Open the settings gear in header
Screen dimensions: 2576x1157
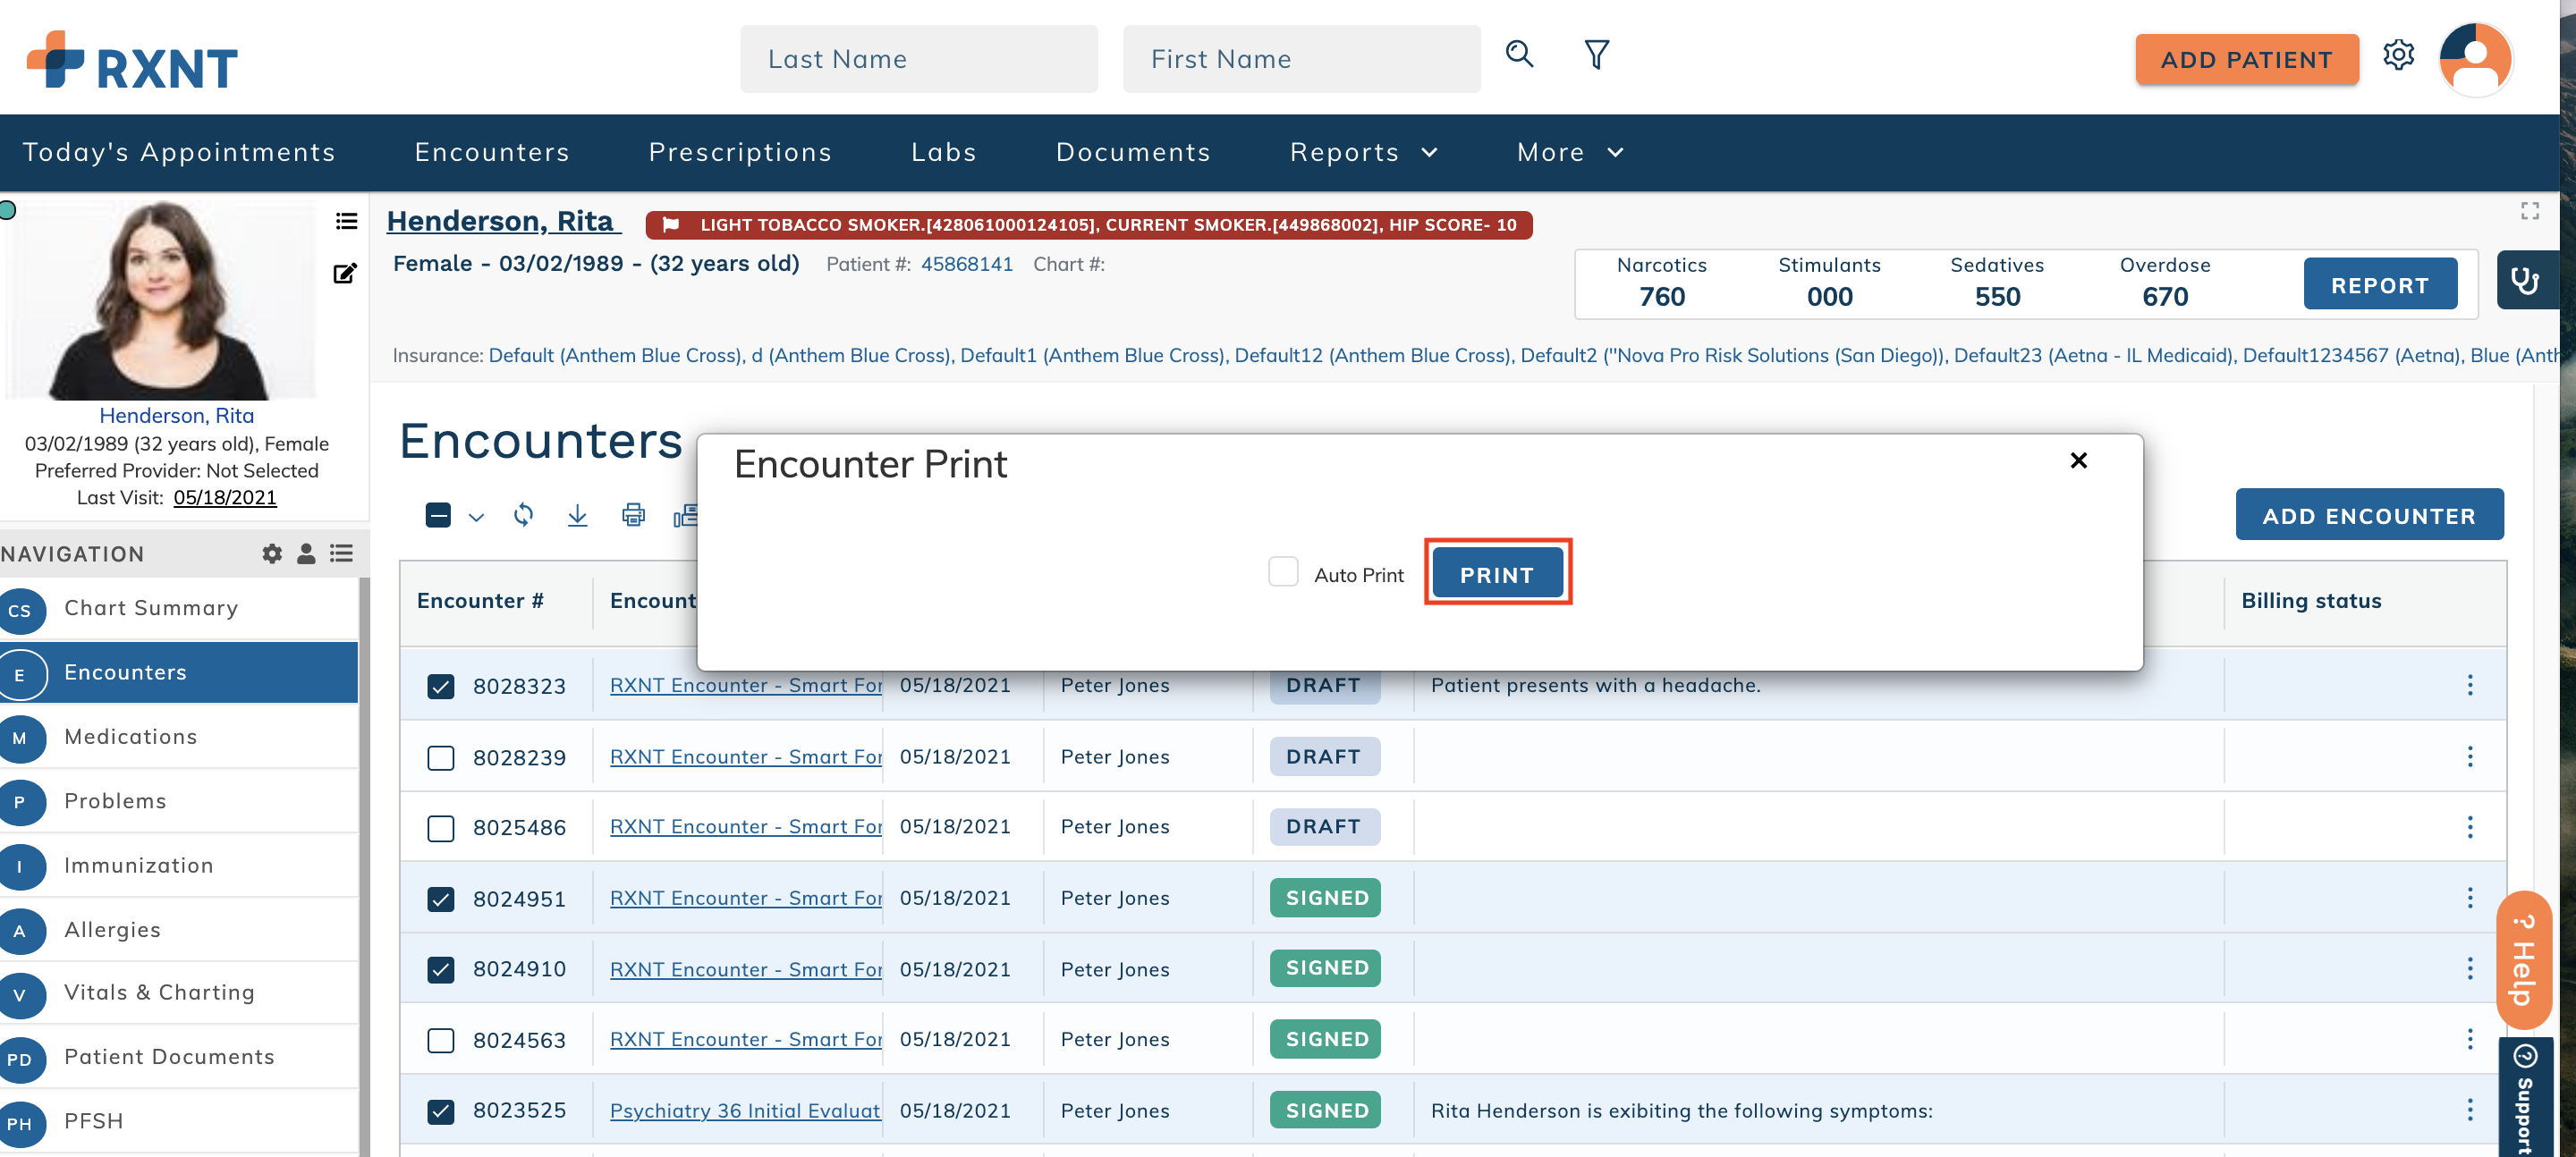(x=2399, y=55)
